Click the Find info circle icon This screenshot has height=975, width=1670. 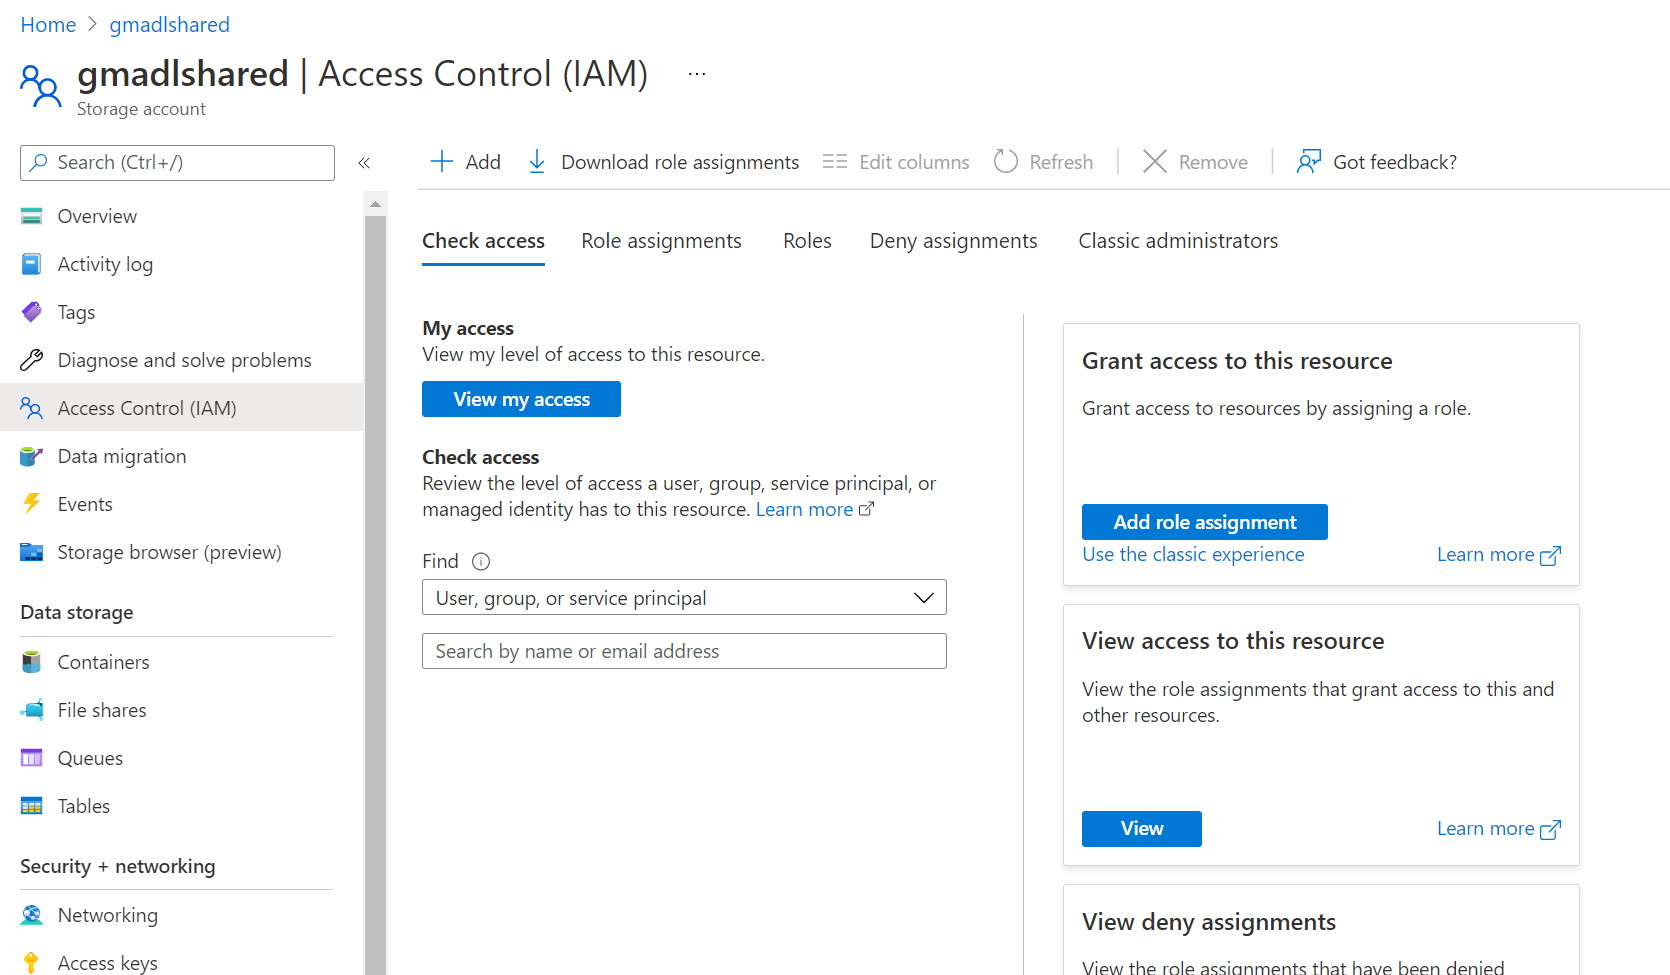click(x=481, y=561)
